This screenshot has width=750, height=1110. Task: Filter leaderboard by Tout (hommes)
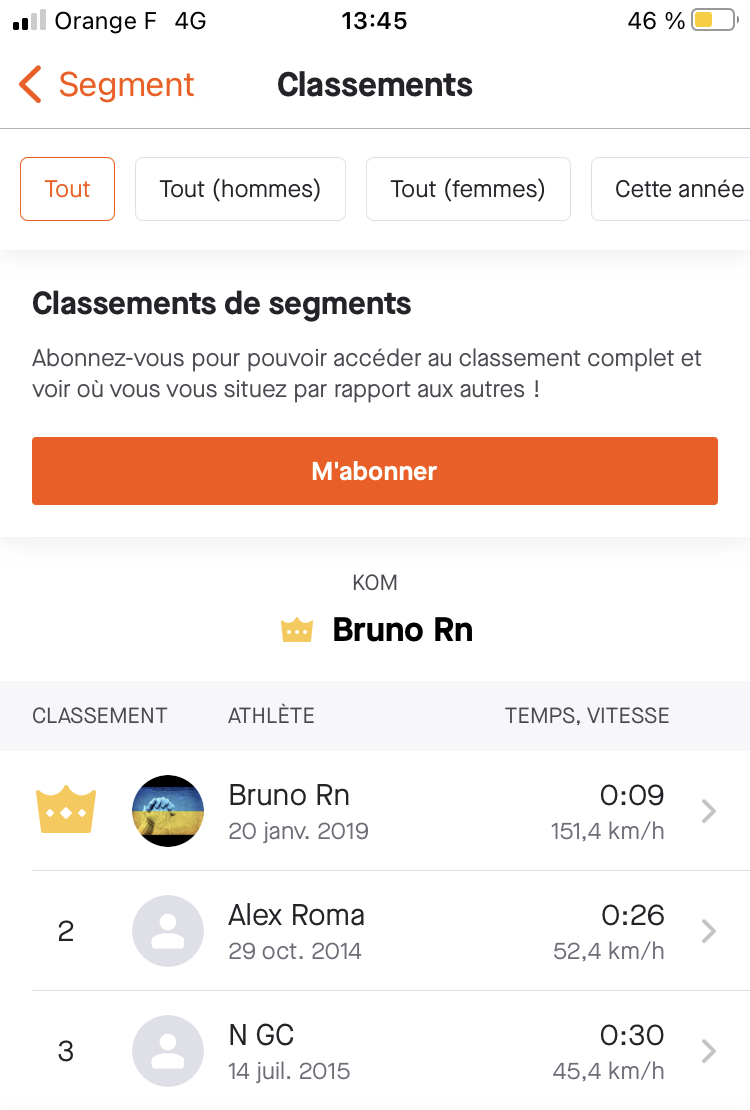(240, 189)
